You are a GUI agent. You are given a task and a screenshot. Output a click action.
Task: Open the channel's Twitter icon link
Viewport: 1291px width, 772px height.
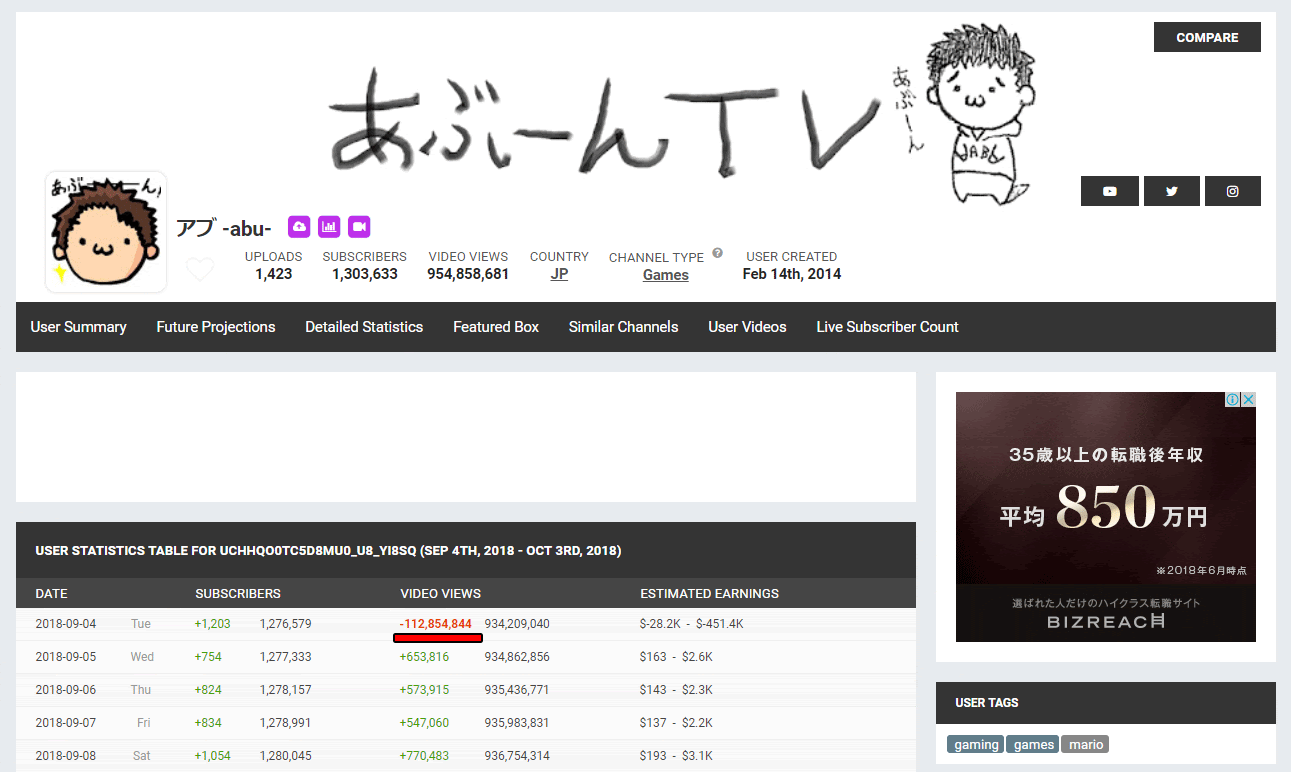click(x=1171, y=191)
